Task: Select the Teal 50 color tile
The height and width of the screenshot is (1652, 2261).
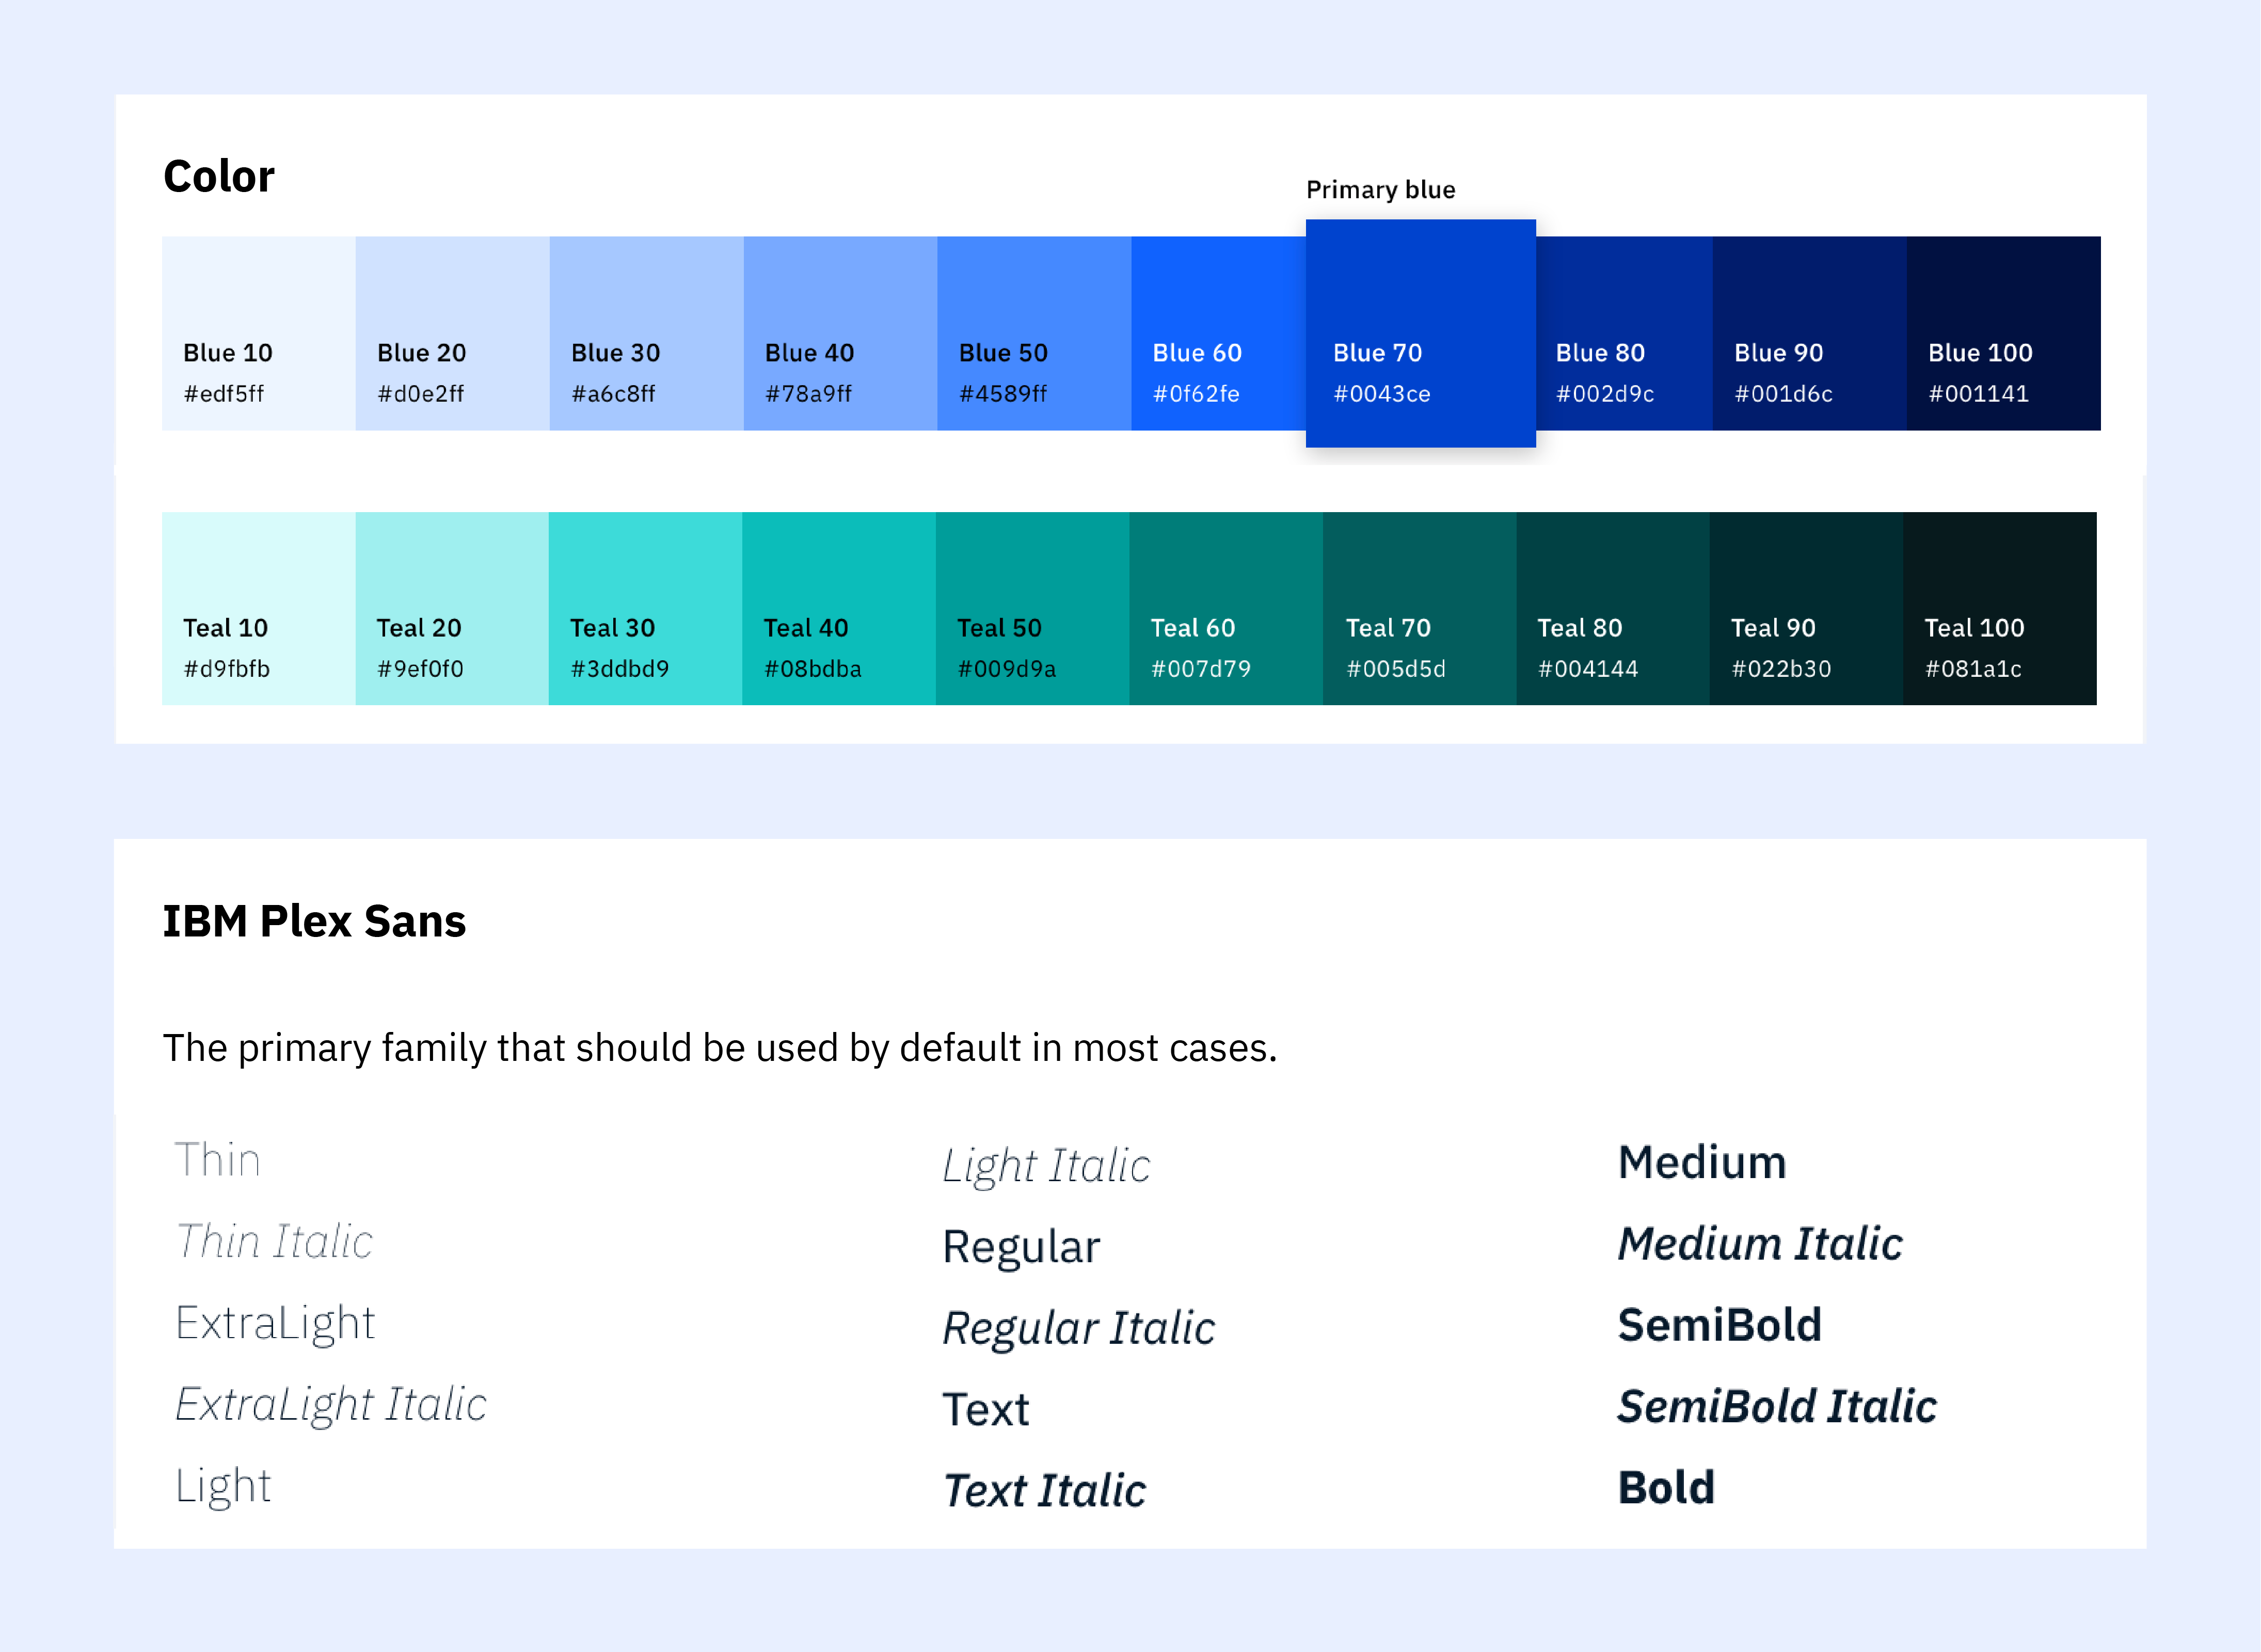Action: pos(1033,608)
